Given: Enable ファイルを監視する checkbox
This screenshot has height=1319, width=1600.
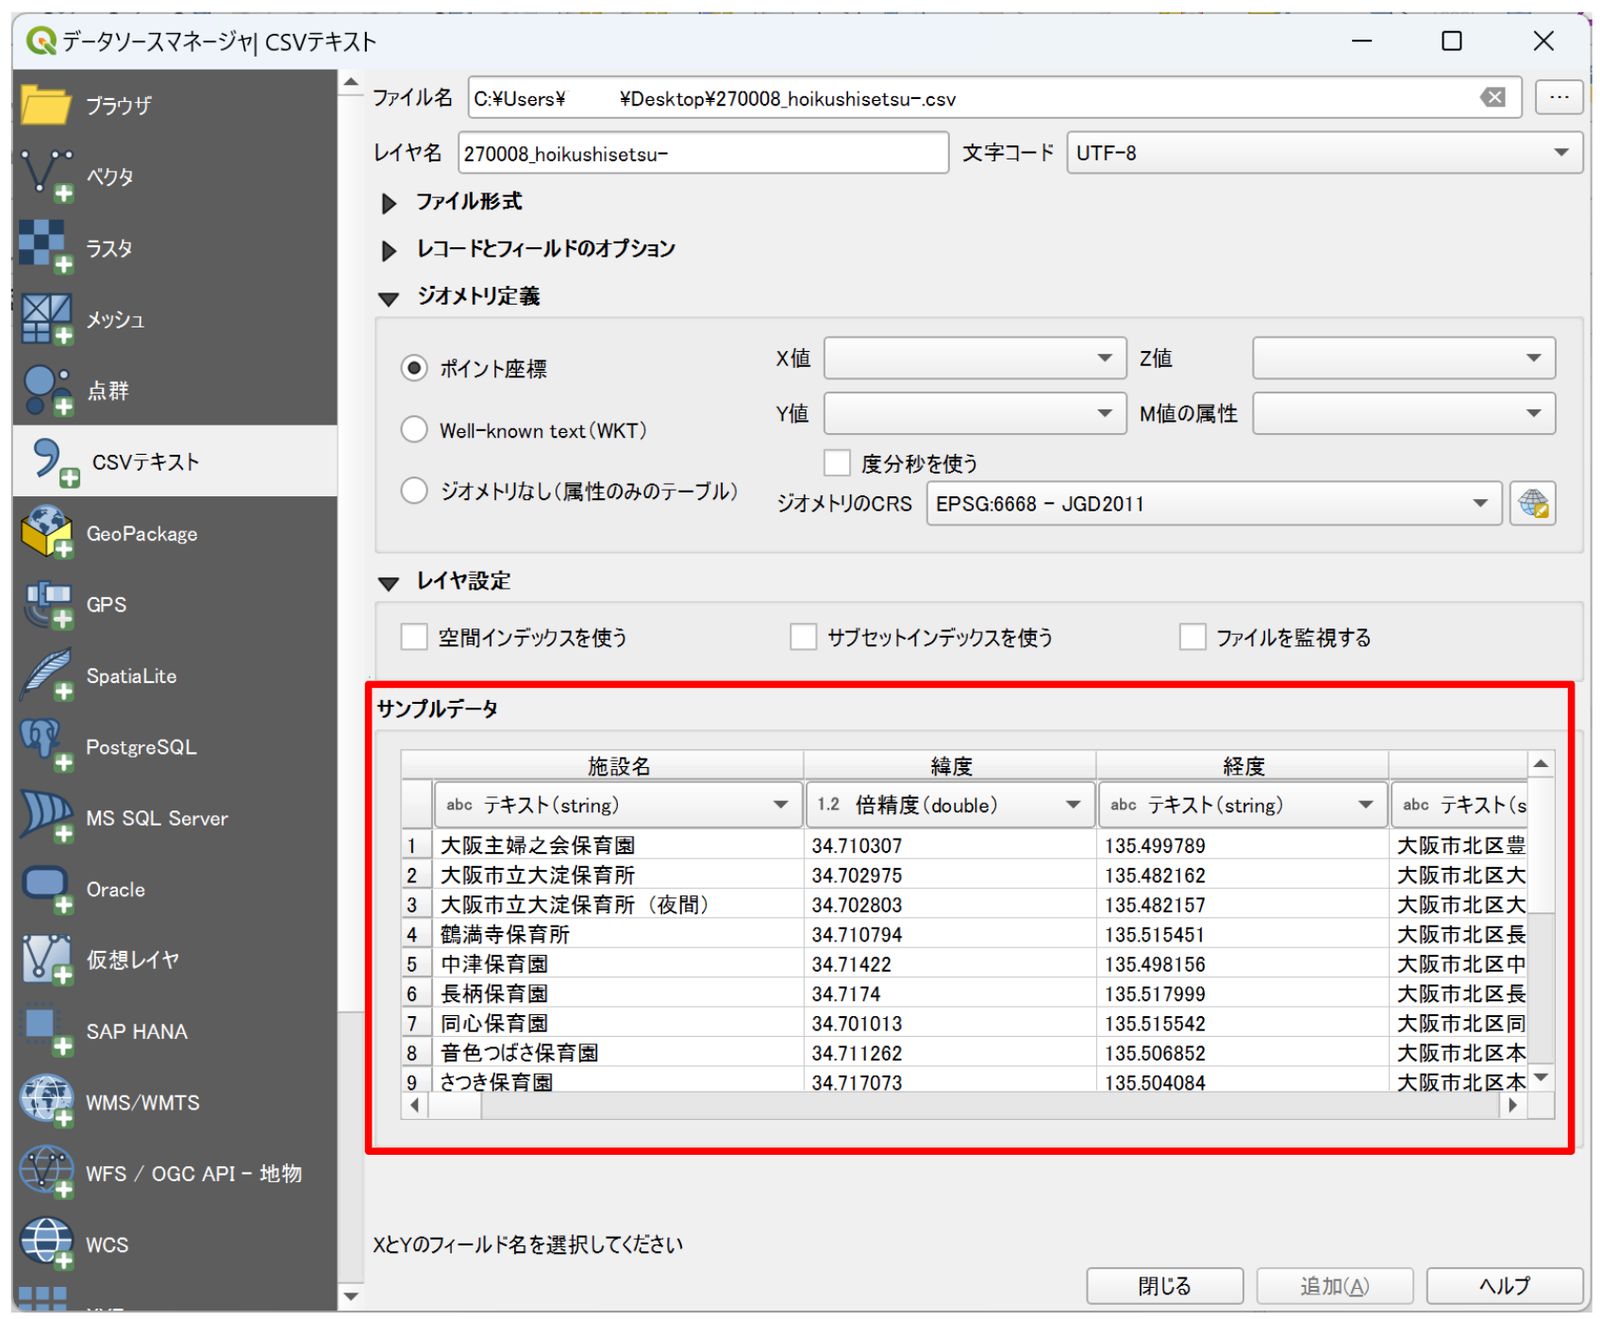Looking at the screenshot, I should [1191, 637].
